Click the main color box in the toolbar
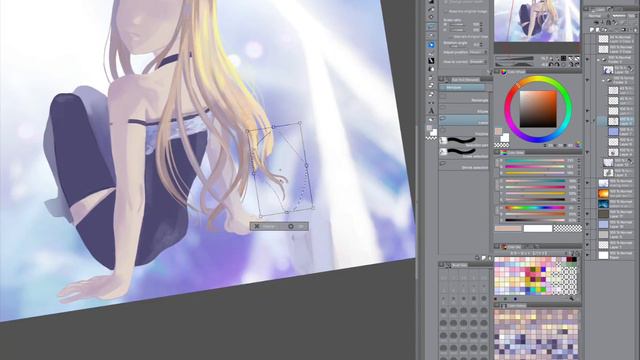The width and height of the screenshot is (640, 360). pos(429,128)
